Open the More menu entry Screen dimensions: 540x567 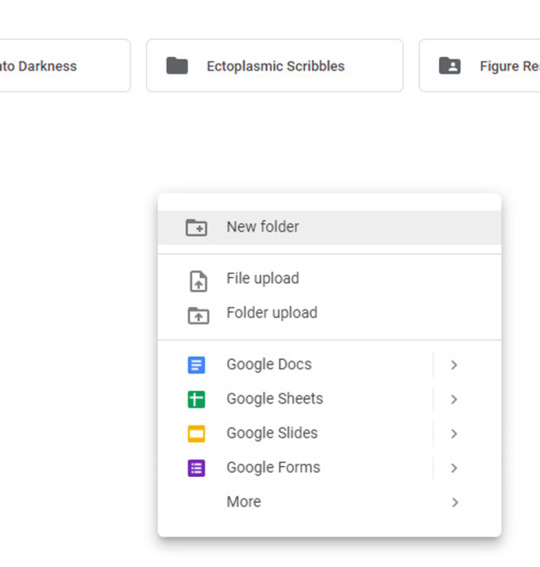pyautogui.click(x=329, y=502)
